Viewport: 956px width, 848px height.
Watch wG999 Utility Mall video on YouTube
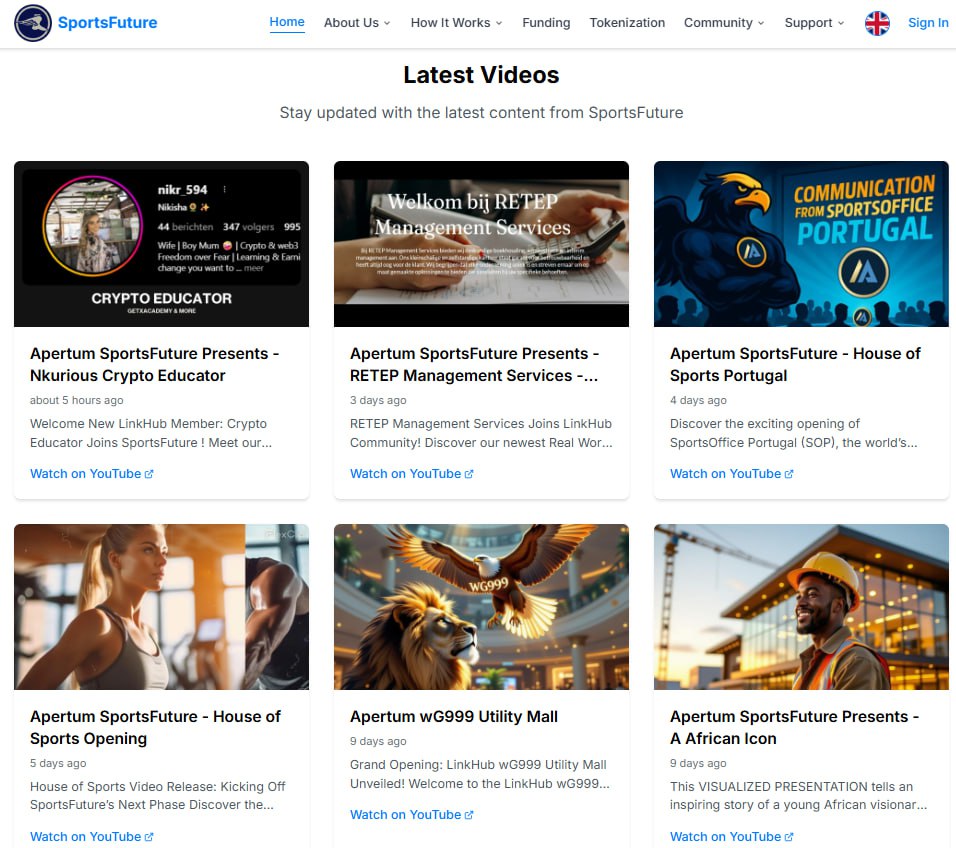point(411,815)
